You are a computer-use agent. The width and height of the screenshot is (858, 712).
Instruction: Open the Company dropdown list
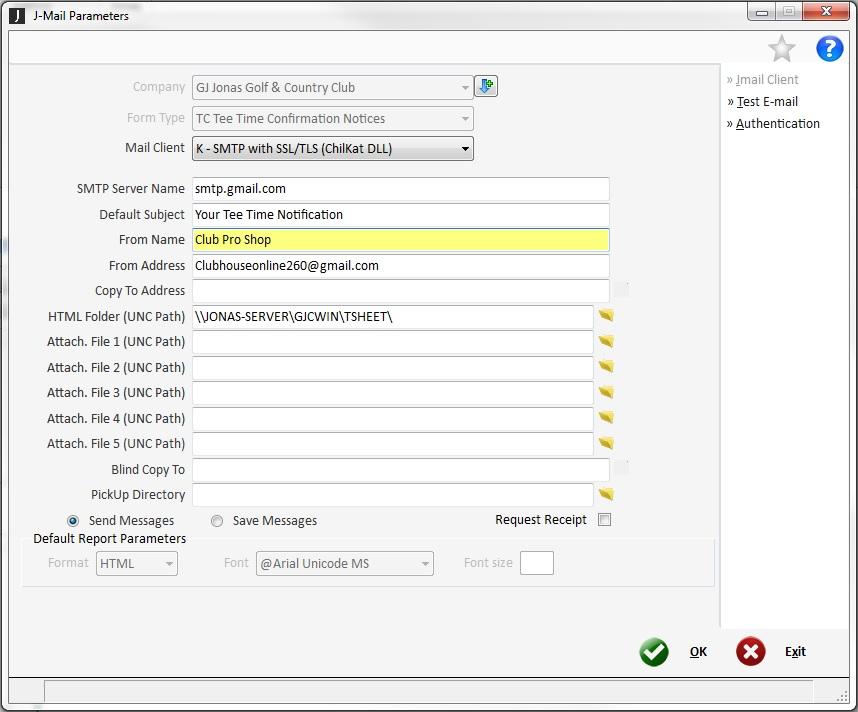465,88
